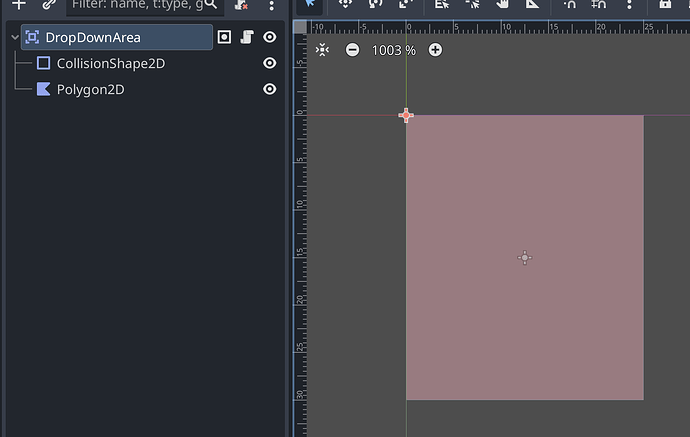Hide the CollisionShape2D node
The height and width of the screenshot is (437, 690).
coord(270,63)
